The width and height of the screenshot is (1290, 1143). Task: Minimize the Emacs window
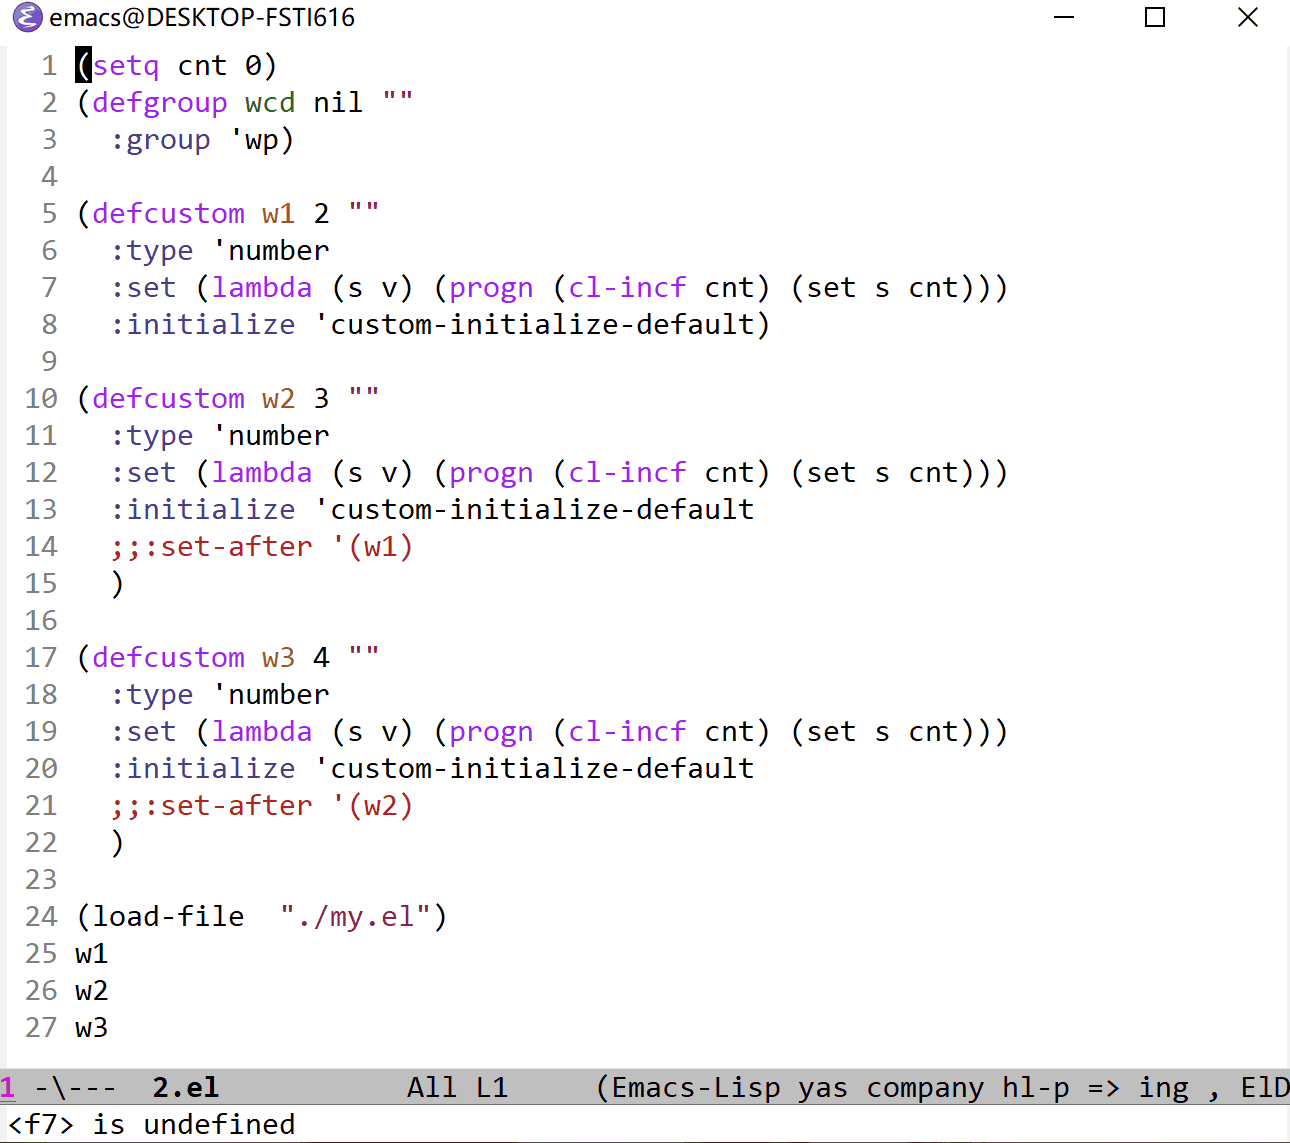1064,17
